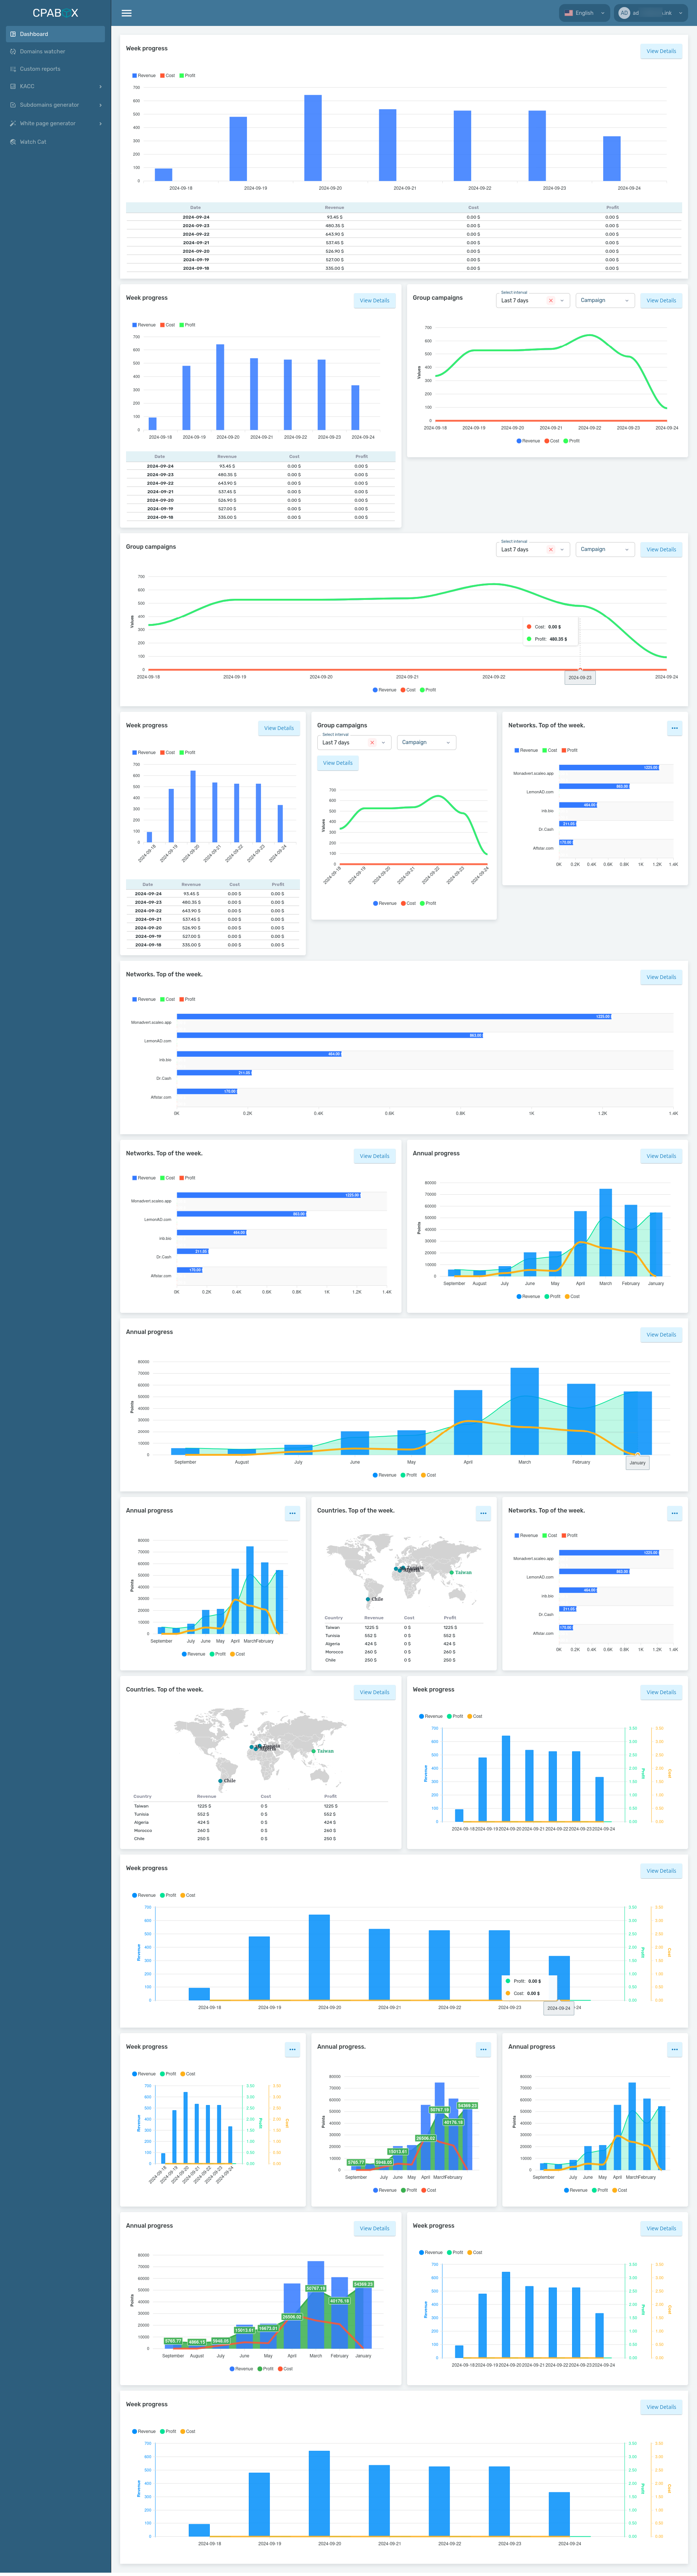Click the KACC sidebar icon

(x=13, y=86)
